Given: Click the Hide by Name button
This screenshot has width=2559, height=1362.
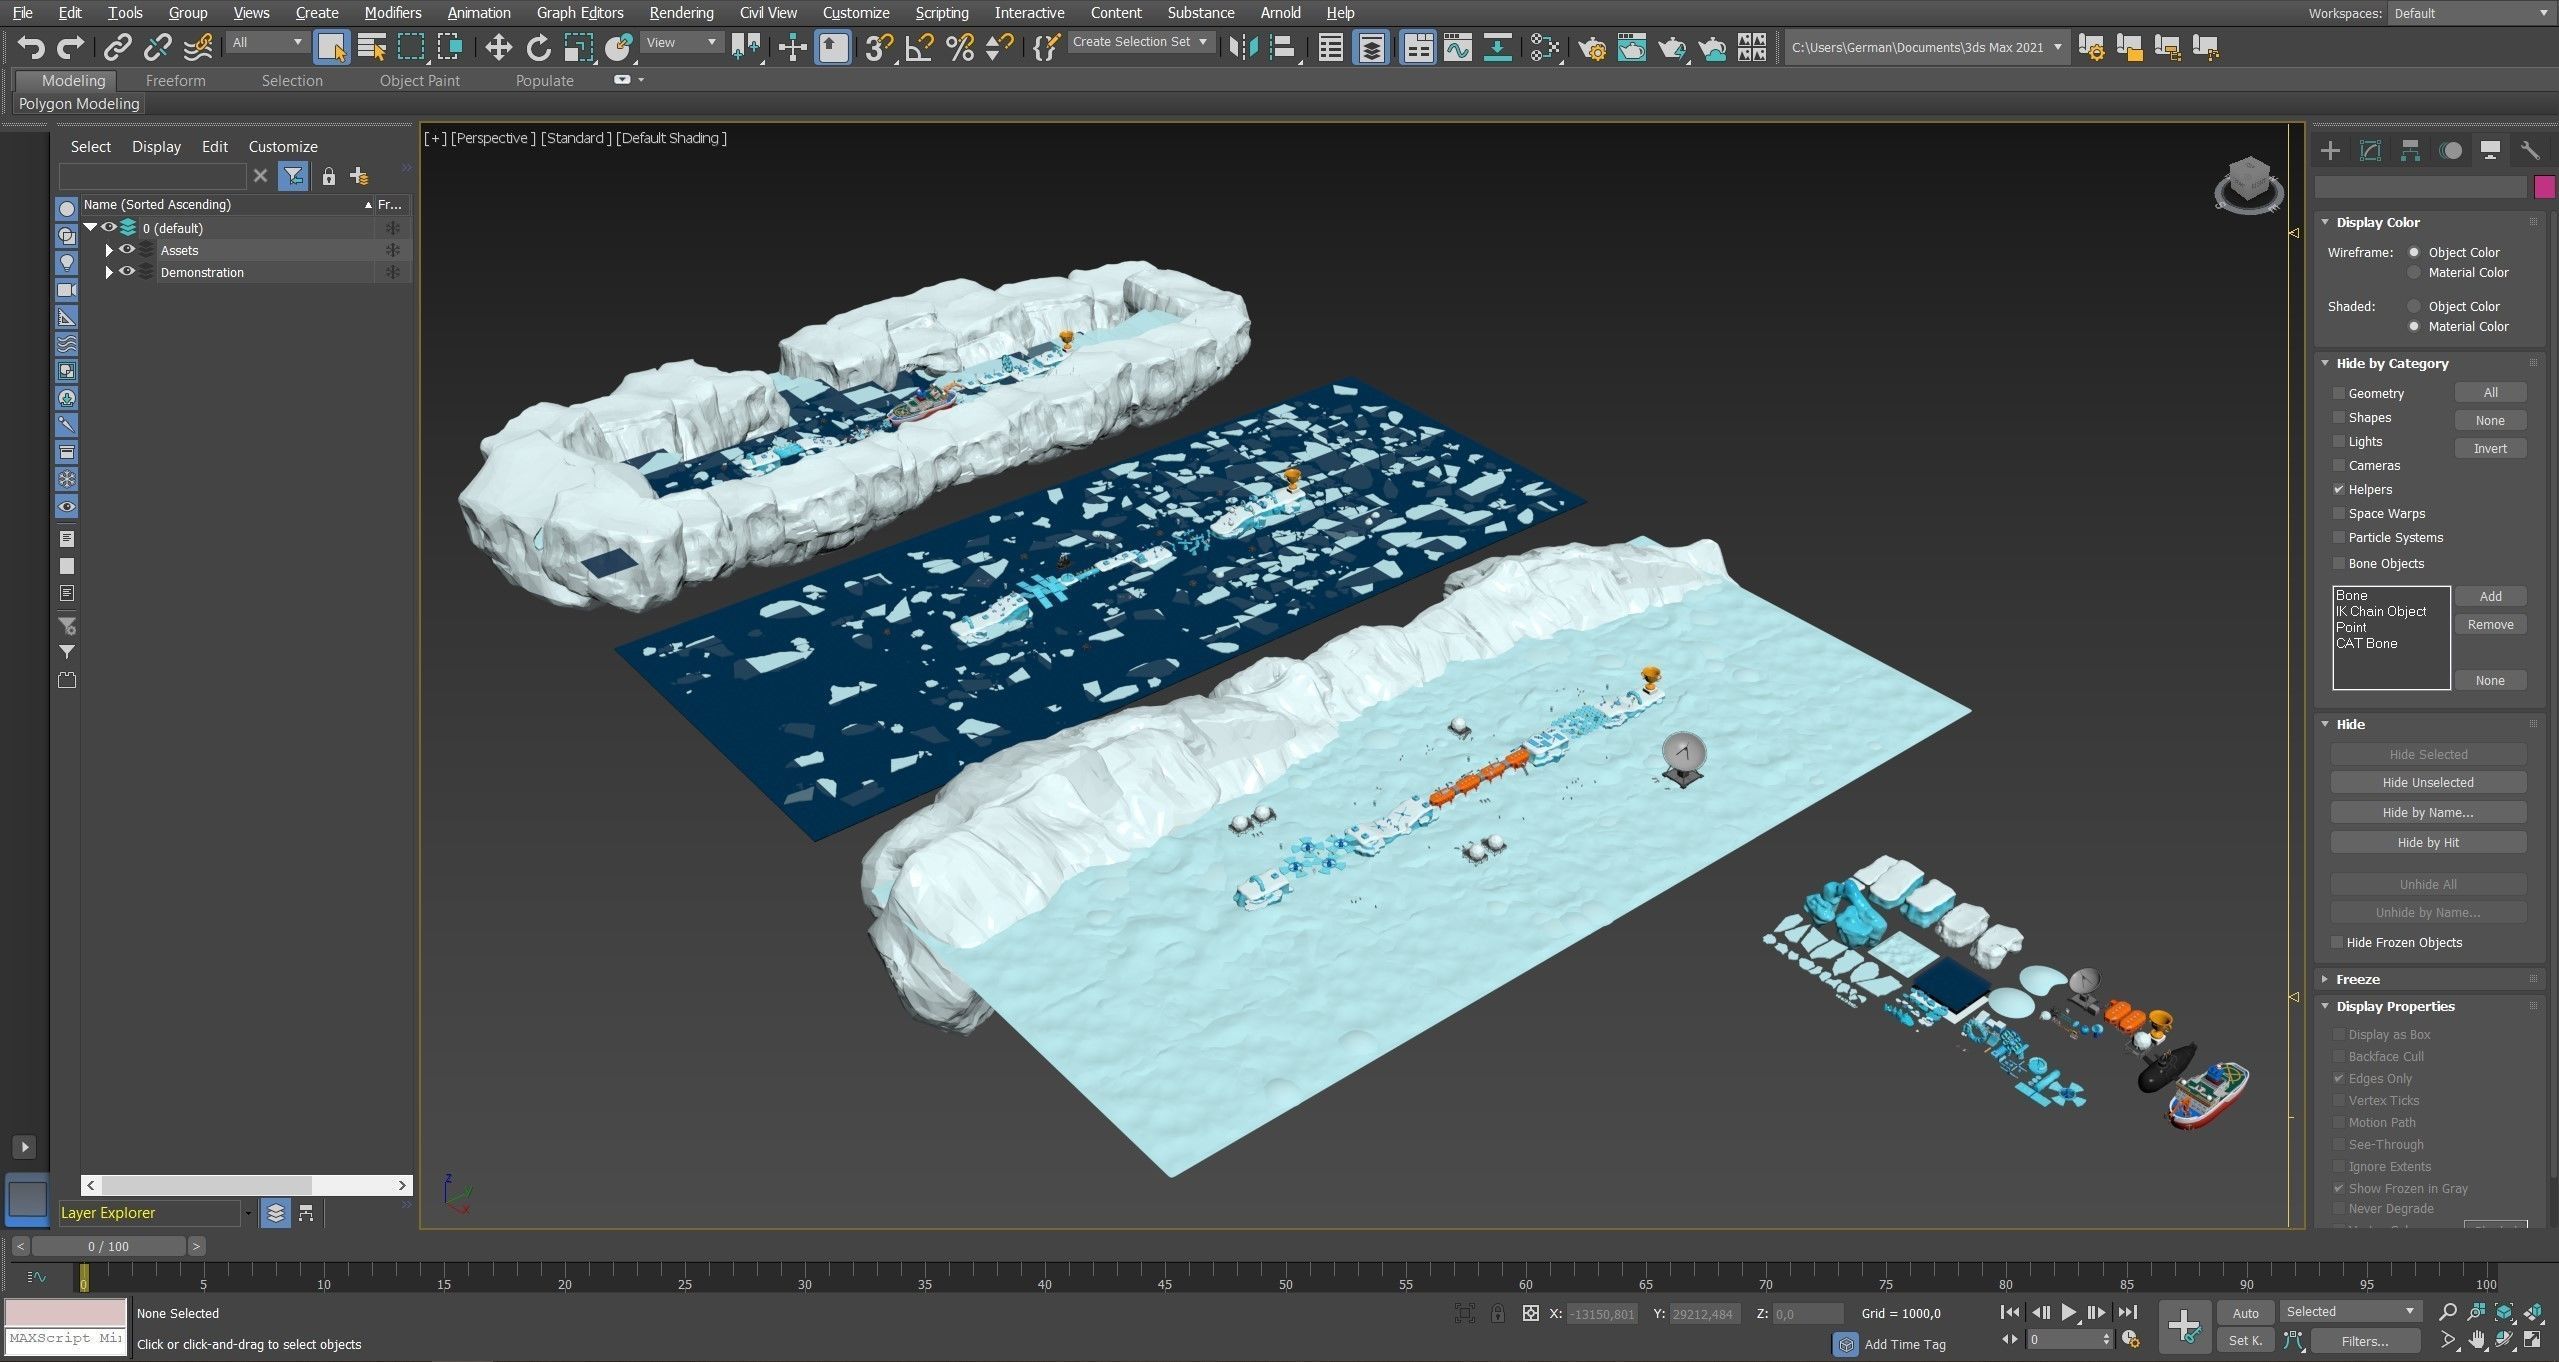Looking at the screenshot, I should tap(2427, 812).
